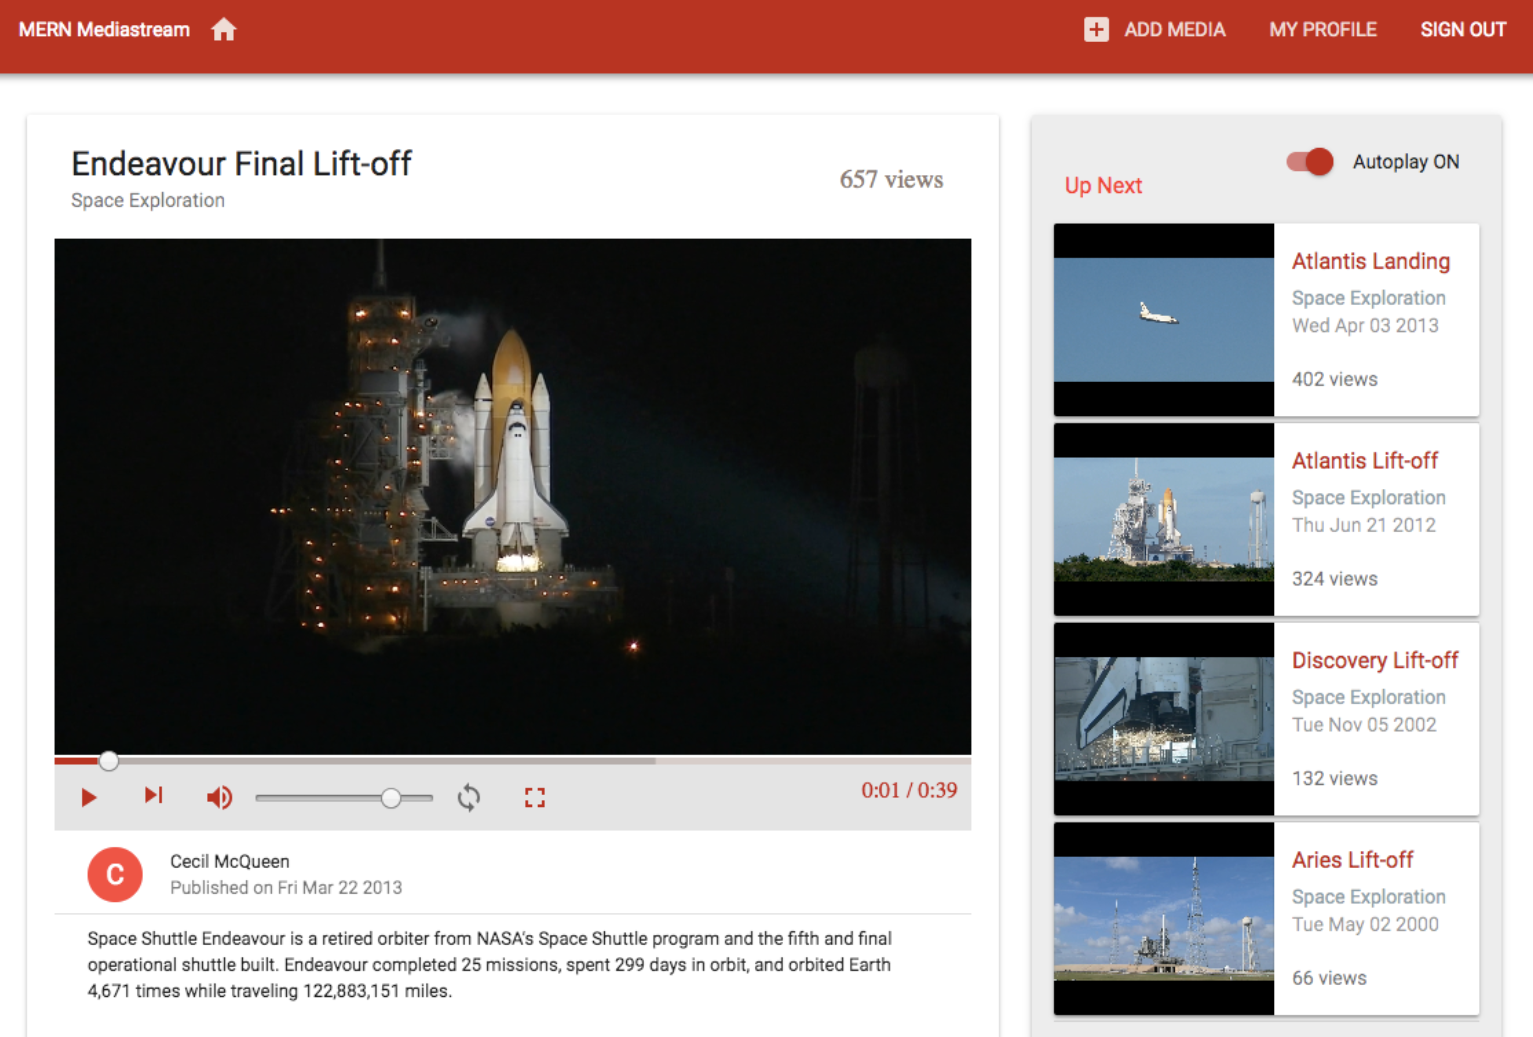Click MERN Mediastream in the header
The height and width of the screenshot is (1037, 1533).
(x=103, y=29)
